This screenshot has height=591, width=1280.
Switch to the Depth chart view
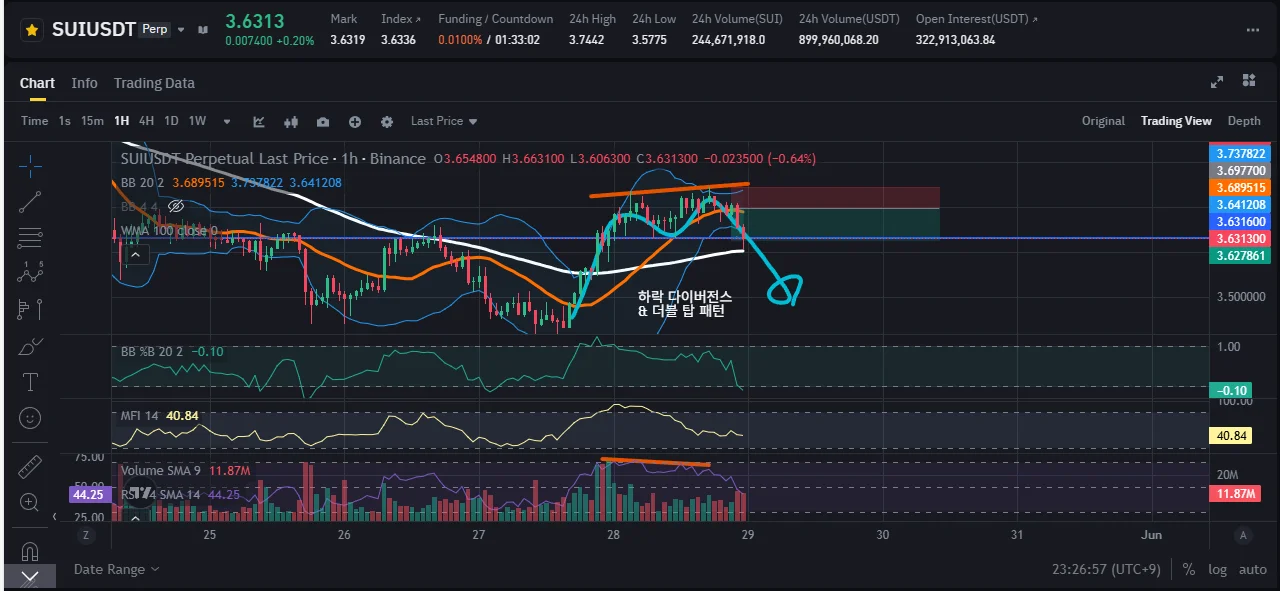pyautogui.click(x=1244, y=121)
